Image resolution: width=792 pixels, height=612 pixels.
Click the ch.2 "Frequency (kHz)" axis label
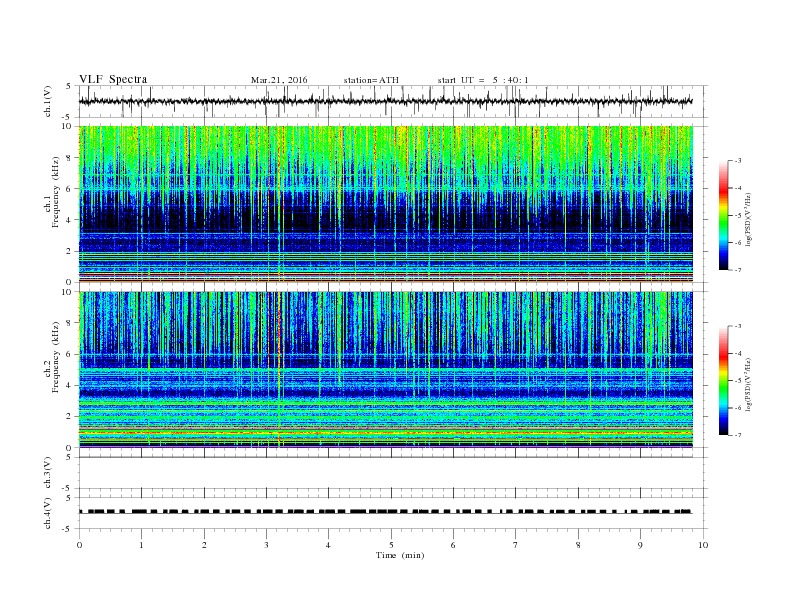point(56,357)
